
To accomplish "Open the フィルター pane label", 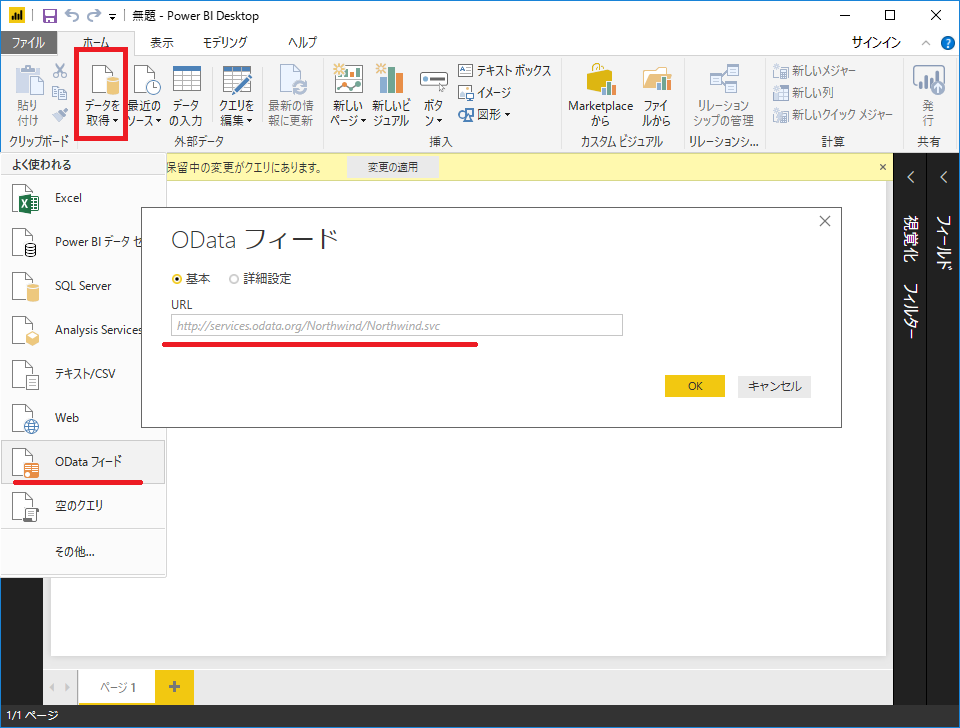I will [x=911, y=311].
